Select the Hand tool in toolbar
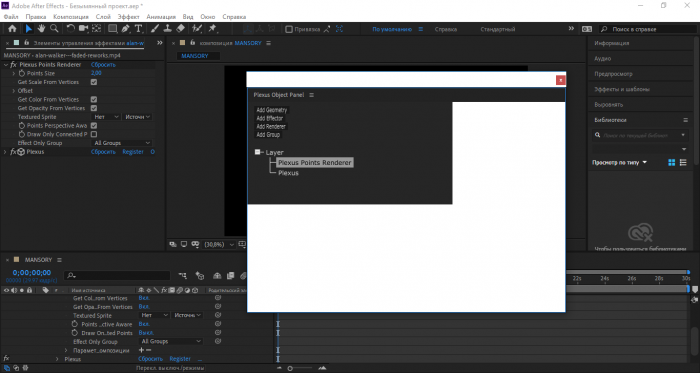The width and height of the screenshot is (700, 373). [x=42, y=29]
